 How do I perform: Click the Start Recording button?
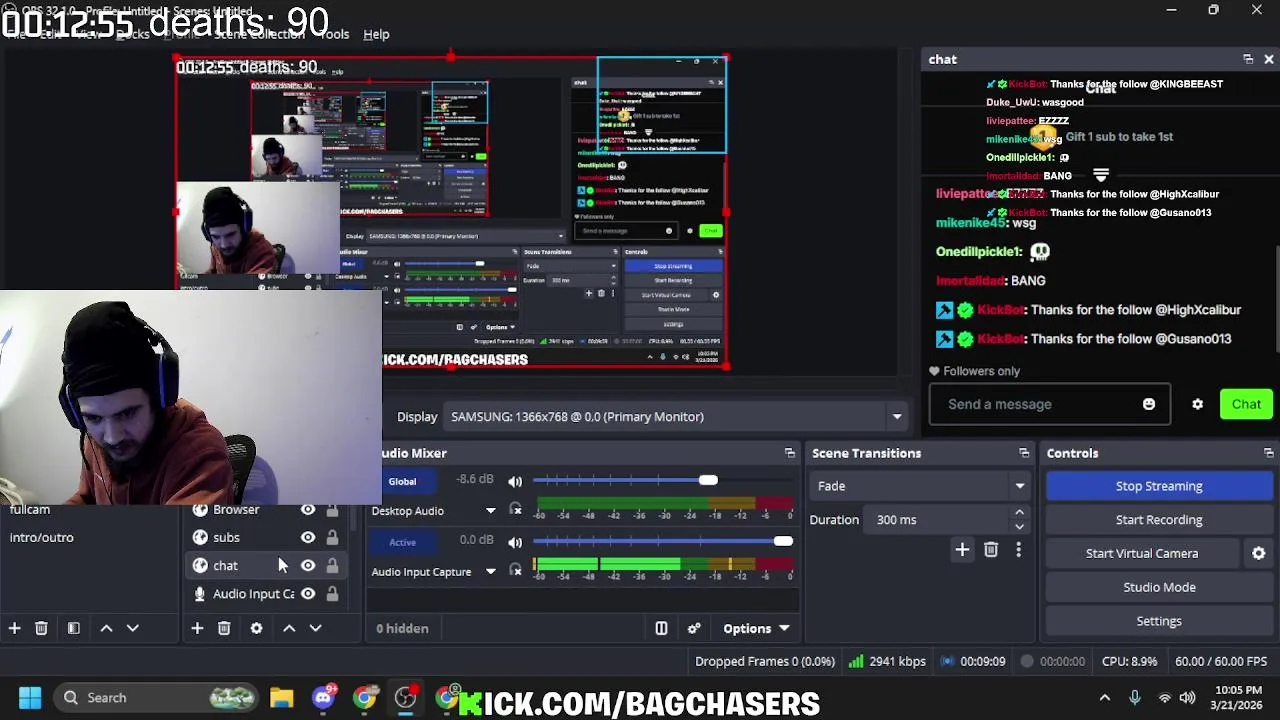pos(1159,520)
